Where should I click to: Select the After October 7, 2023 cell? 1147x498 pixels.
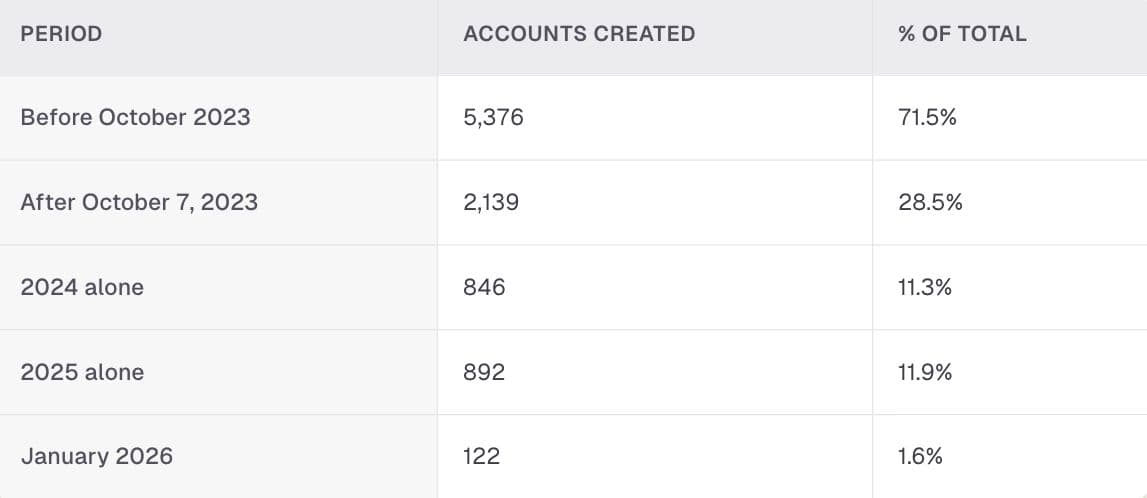point(139,202)
